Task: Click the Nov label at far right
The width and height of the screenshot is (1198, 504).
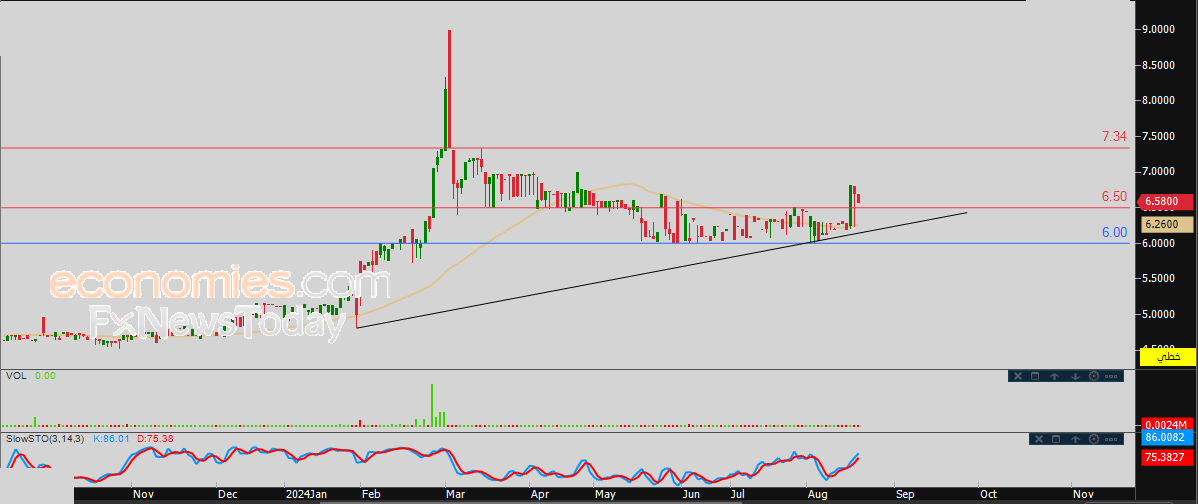Action: (1082, 494)
